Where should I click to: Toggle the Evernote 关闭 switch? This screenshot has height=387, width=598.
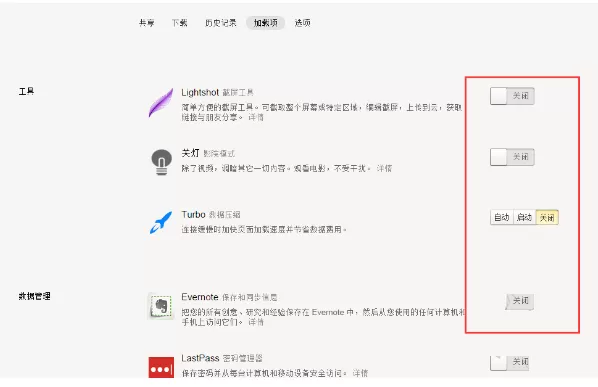point(519,301)
